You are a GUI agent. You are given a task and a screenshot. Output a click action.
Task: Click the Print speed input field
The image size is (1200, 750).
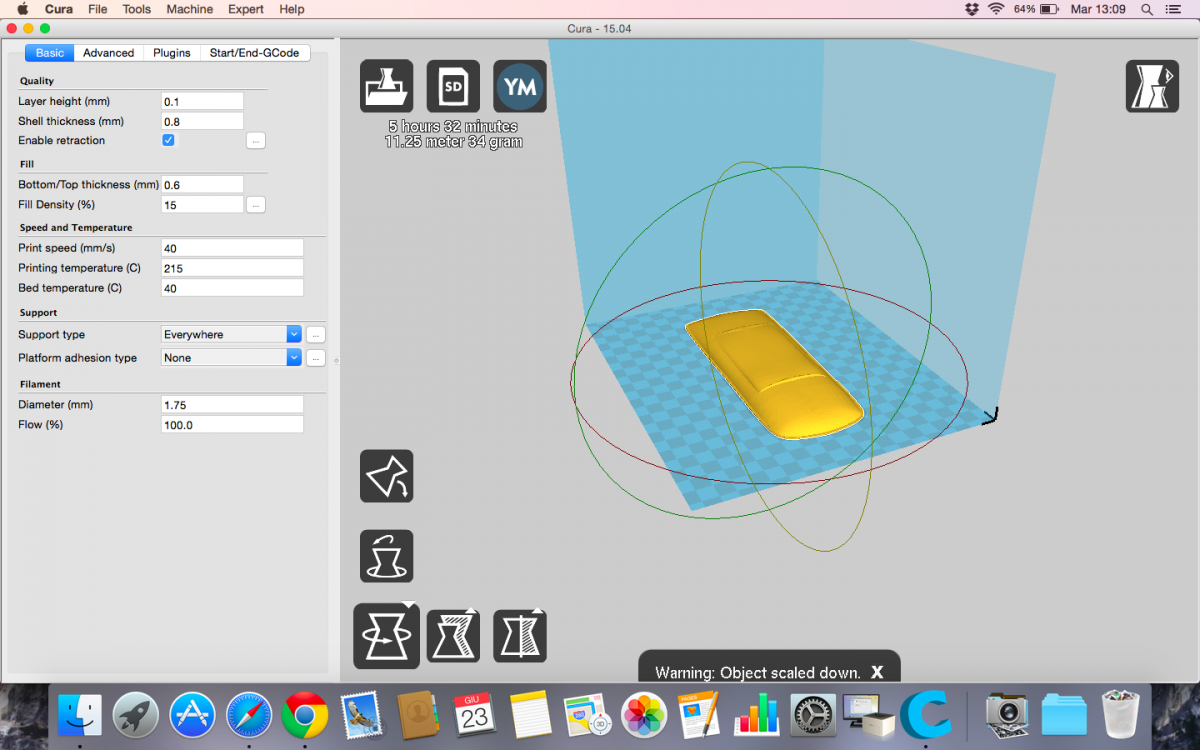232,248
